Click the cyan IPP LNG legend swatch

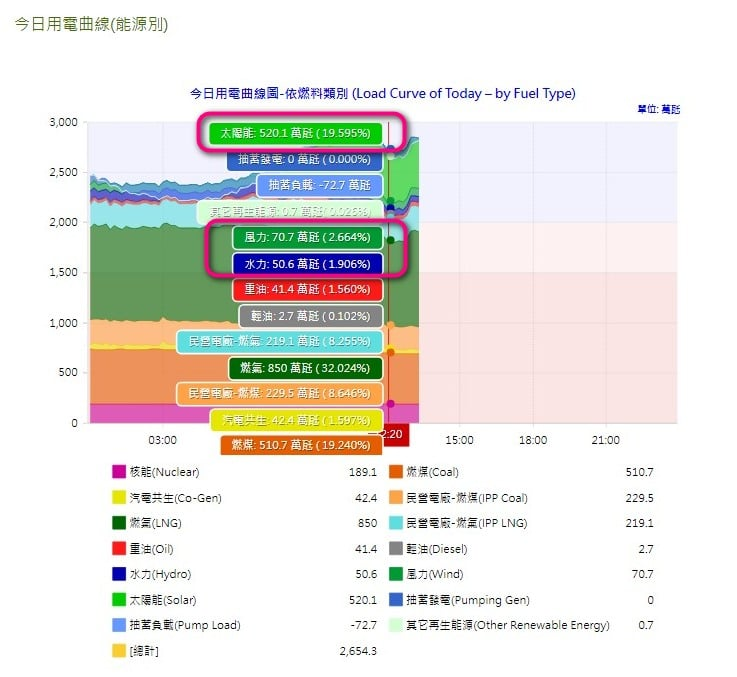click(x=396, y=523)
